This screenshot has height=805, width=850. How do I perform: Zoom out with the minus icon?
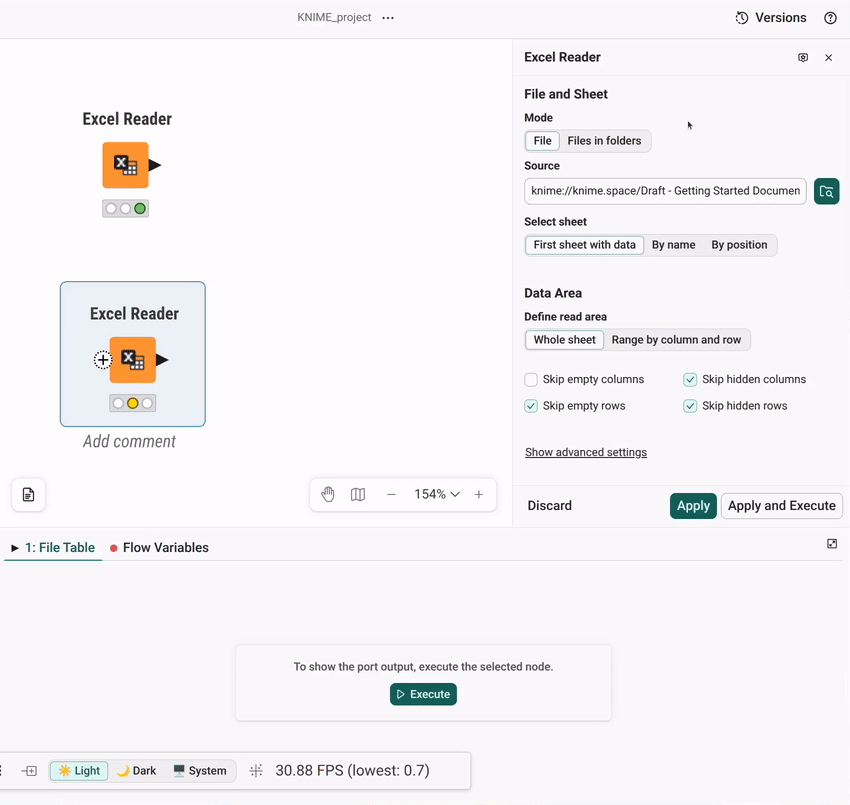click(391, 494)
